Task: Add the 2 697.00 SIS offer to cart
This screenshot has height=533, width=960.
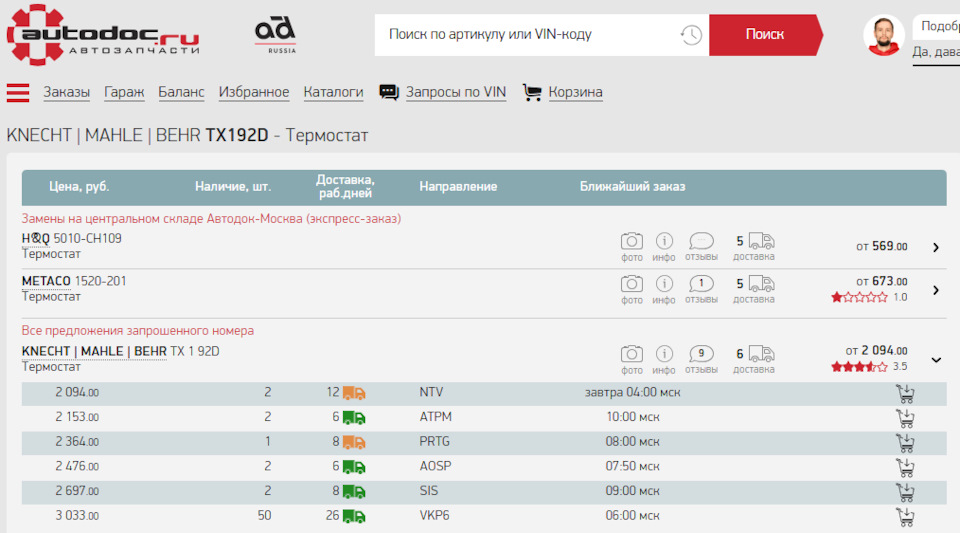Action: click(905, 492)
